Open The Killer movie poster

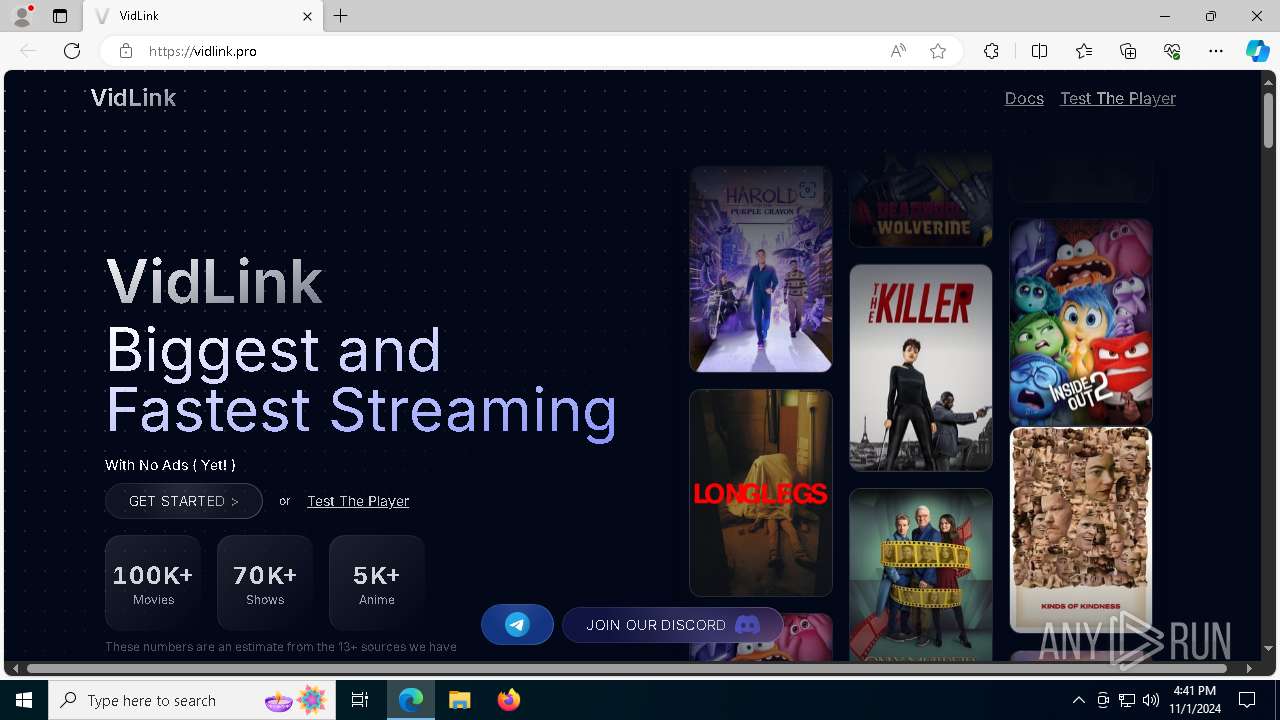coord(921,367)
